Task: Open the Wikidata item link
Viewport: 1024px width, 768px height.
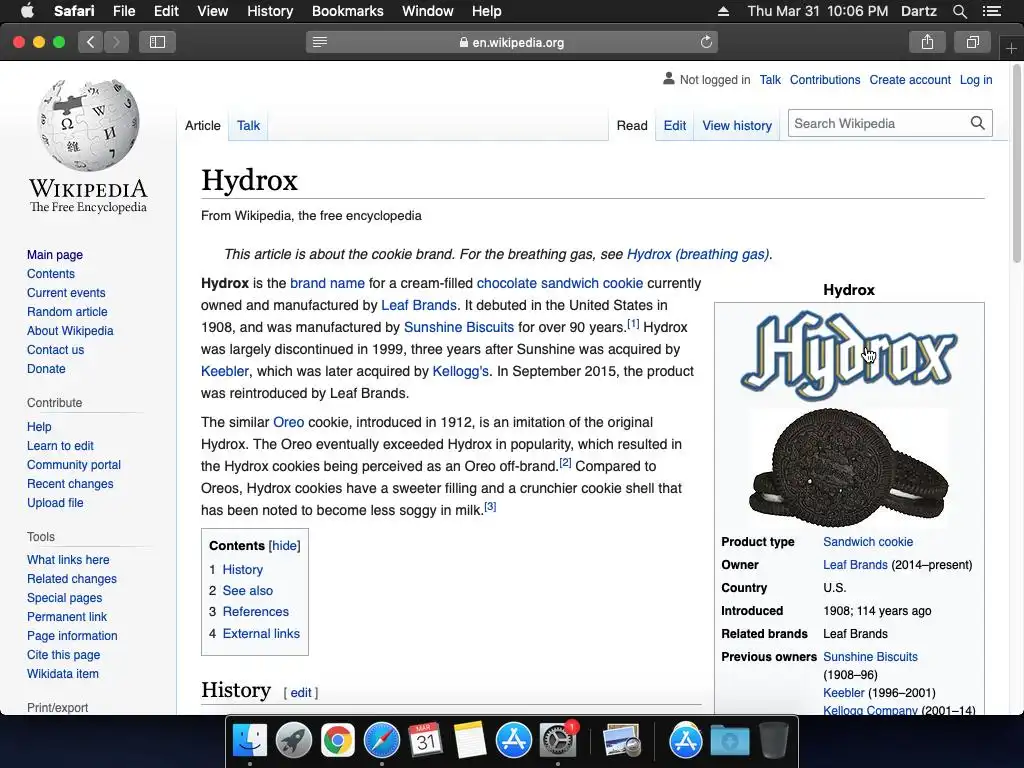Action: pyautogui.click(x=63, y=673)
